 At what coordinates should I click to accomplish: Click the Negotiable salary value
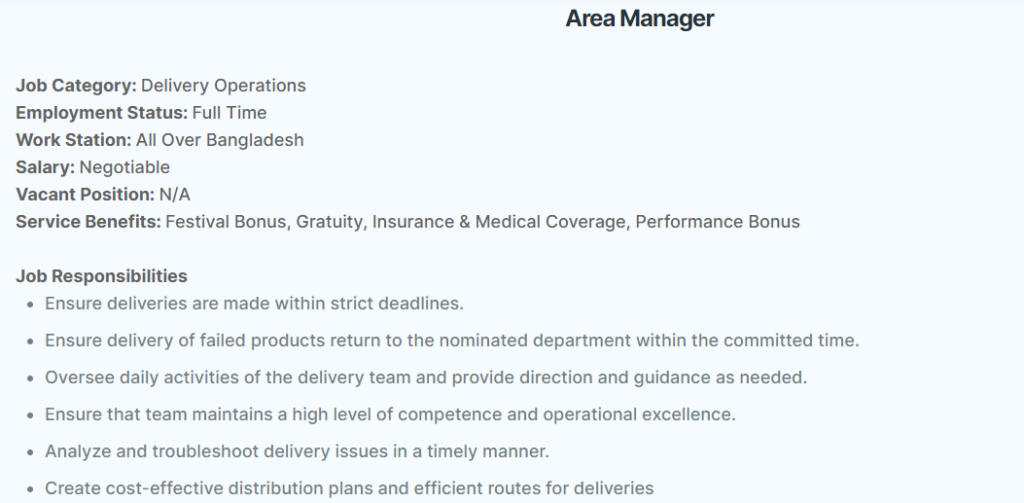click(125, 167)
